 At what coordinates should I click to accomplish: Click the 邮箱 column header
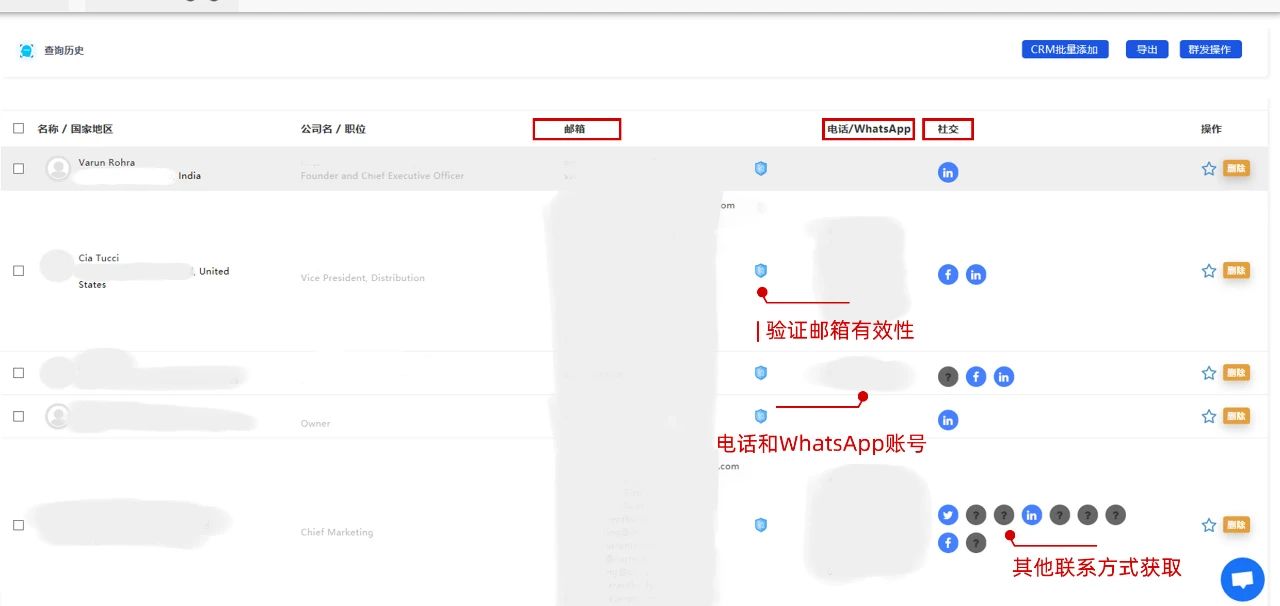pyautogui.click(x=576, y=129)
